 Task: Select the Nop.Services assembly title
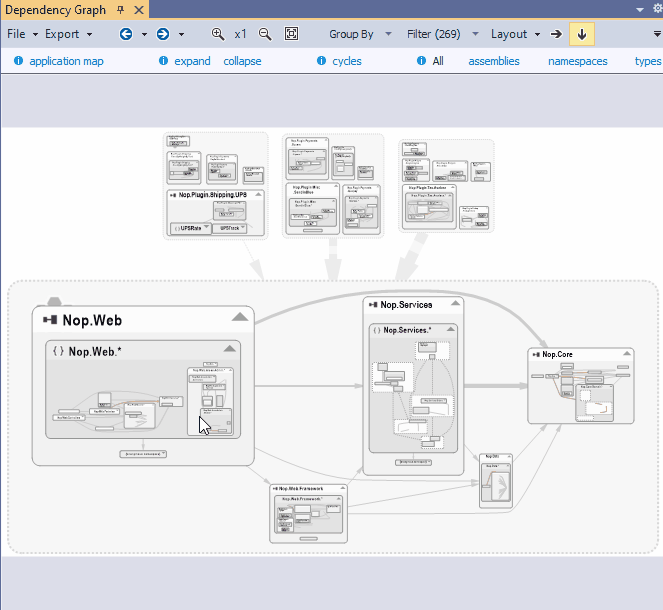point(406,305)
